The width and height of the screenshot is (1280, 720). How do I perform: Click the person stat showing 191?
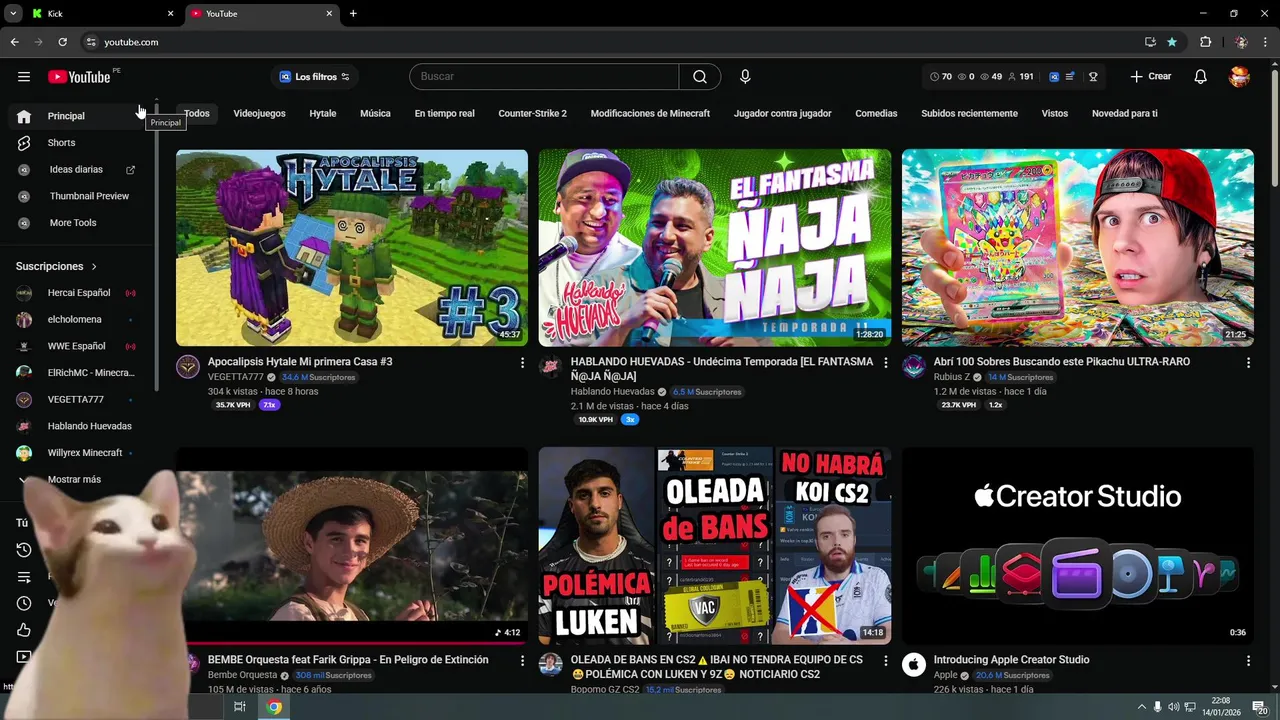pyautogui.click(x=1021, y=77)
